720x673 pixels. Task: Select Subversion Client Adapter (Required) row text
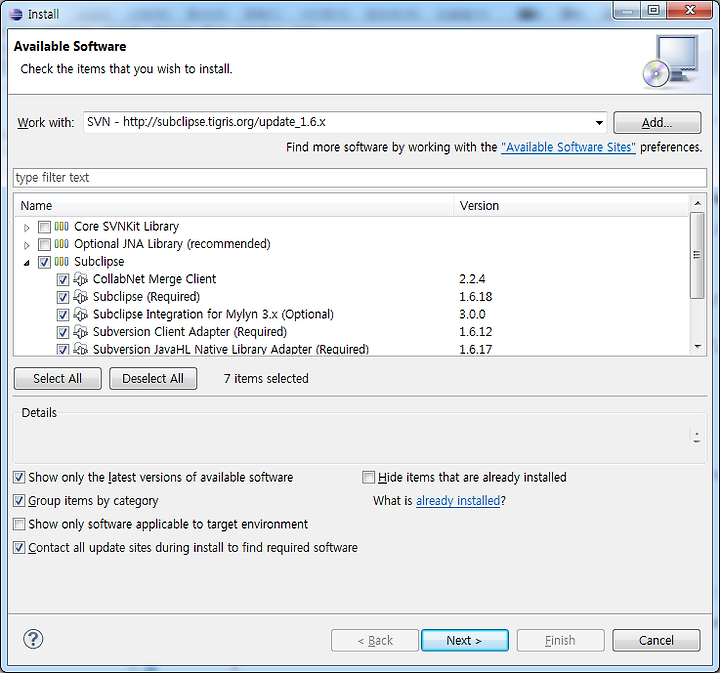[x=190, y=331]
